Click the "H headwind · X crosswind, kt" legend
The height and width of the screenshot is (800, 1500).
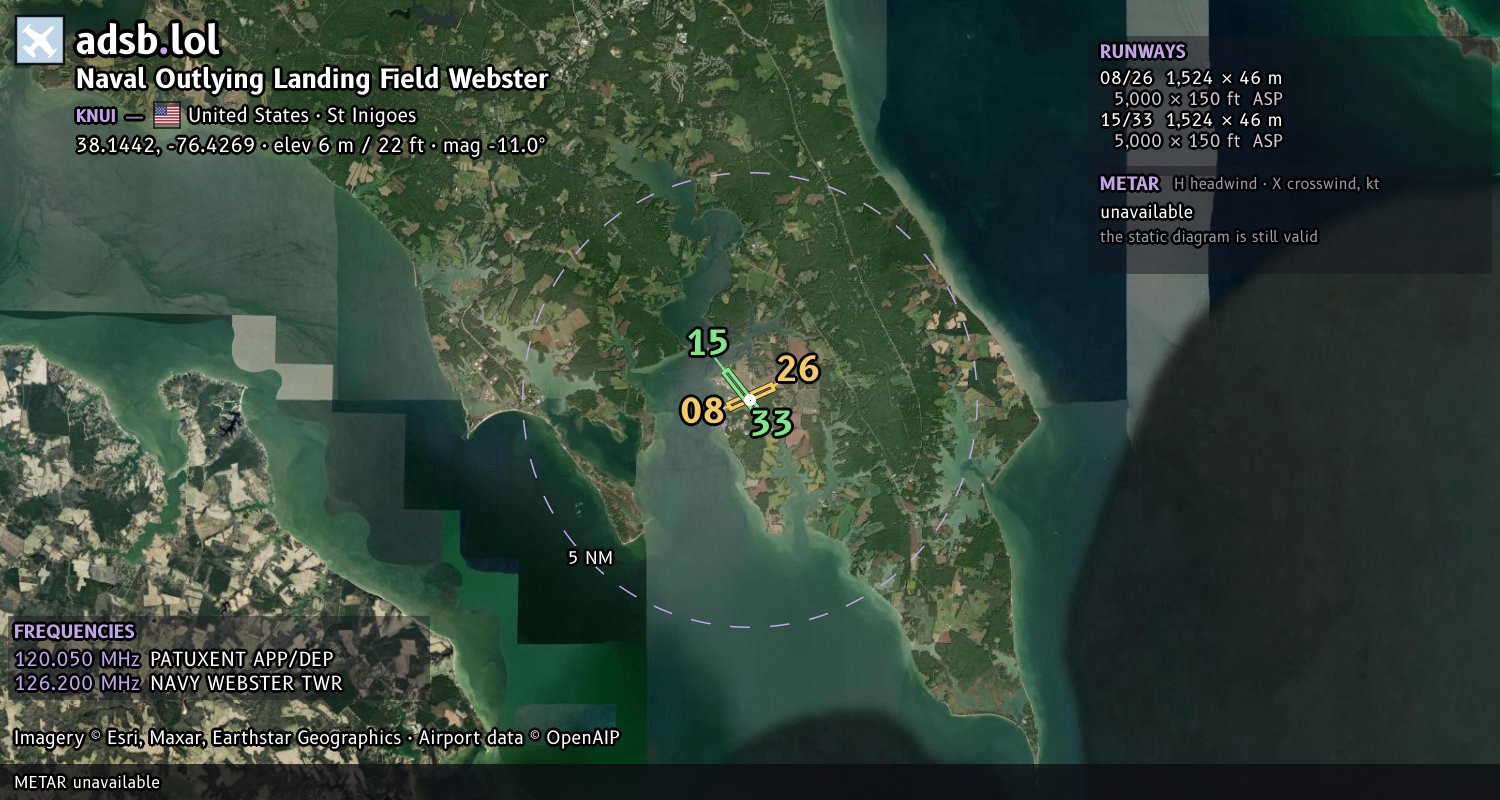[1276, 184]
